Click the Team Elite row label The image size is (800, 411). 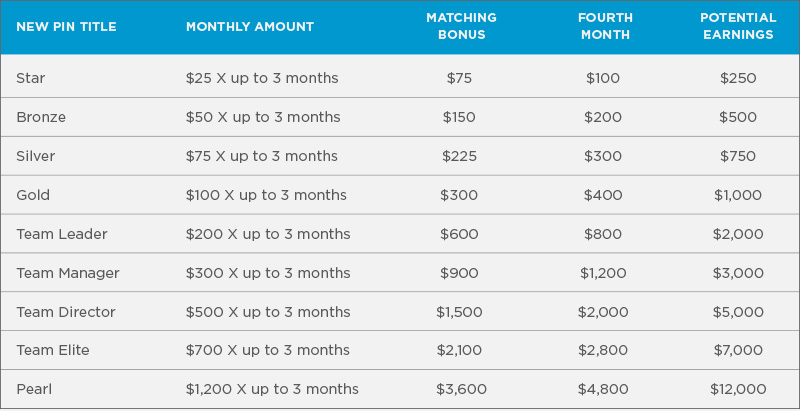coord(53,350)
